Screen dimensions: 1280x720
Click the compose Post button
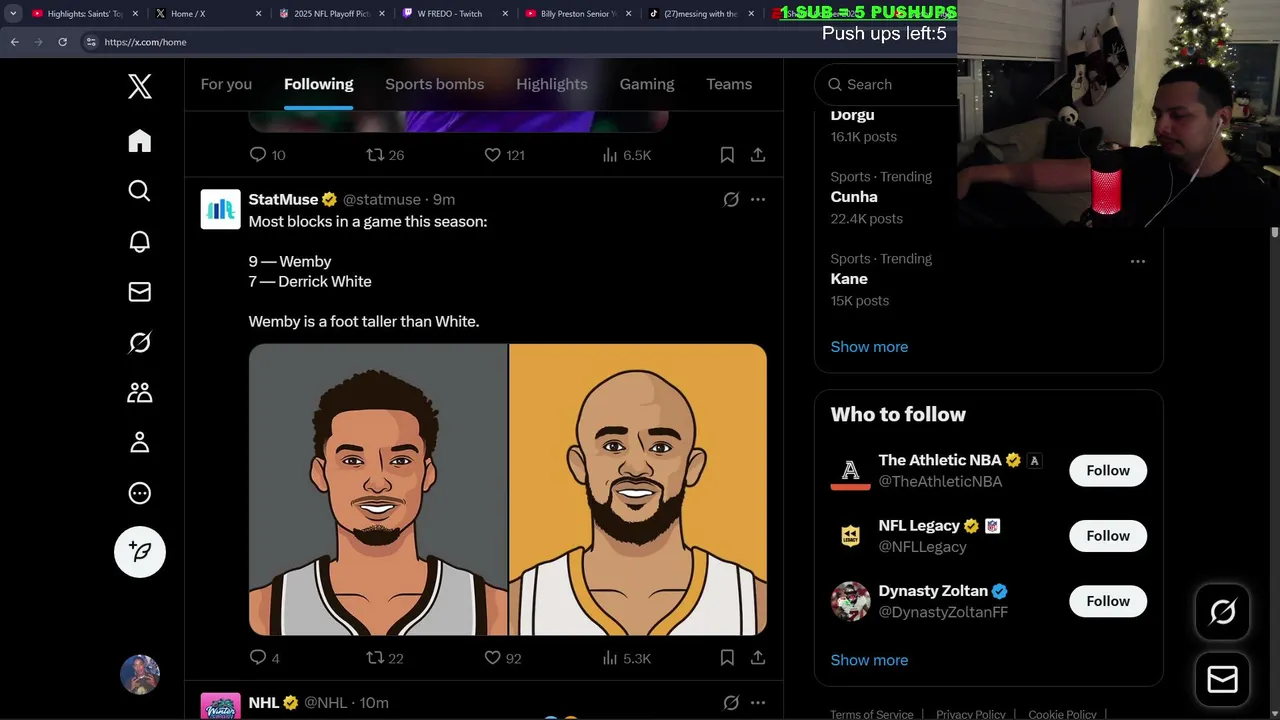click(x=140, y=552)
